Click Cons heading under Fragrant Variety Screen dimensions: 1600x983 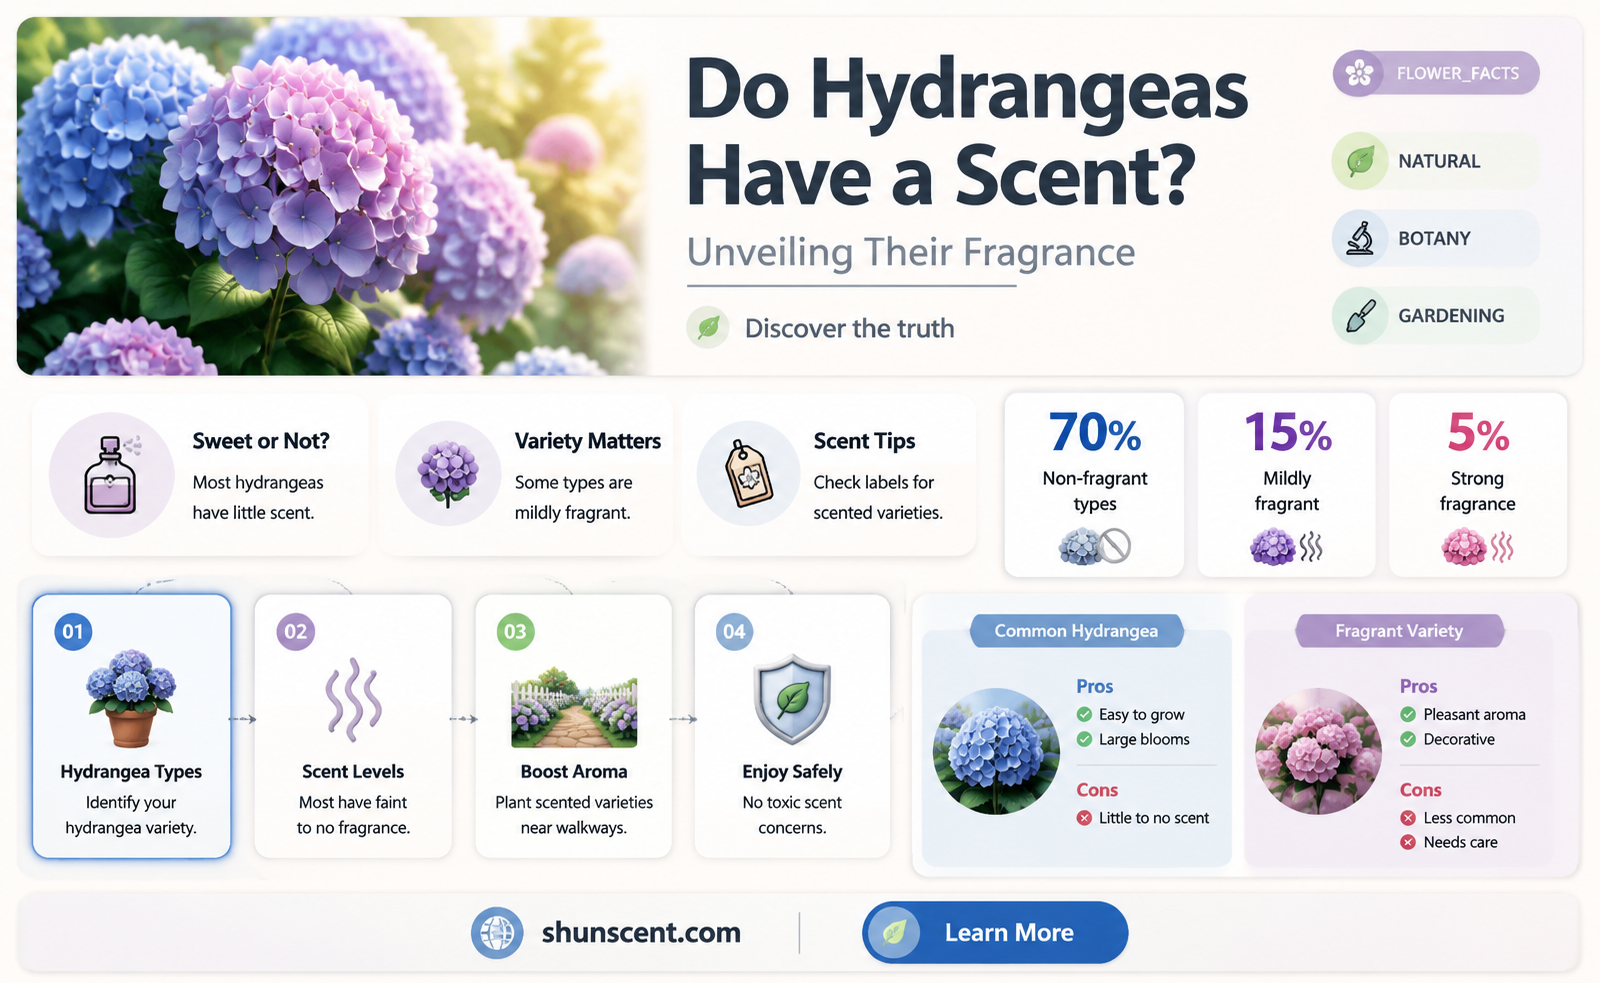coord(1421,790)
